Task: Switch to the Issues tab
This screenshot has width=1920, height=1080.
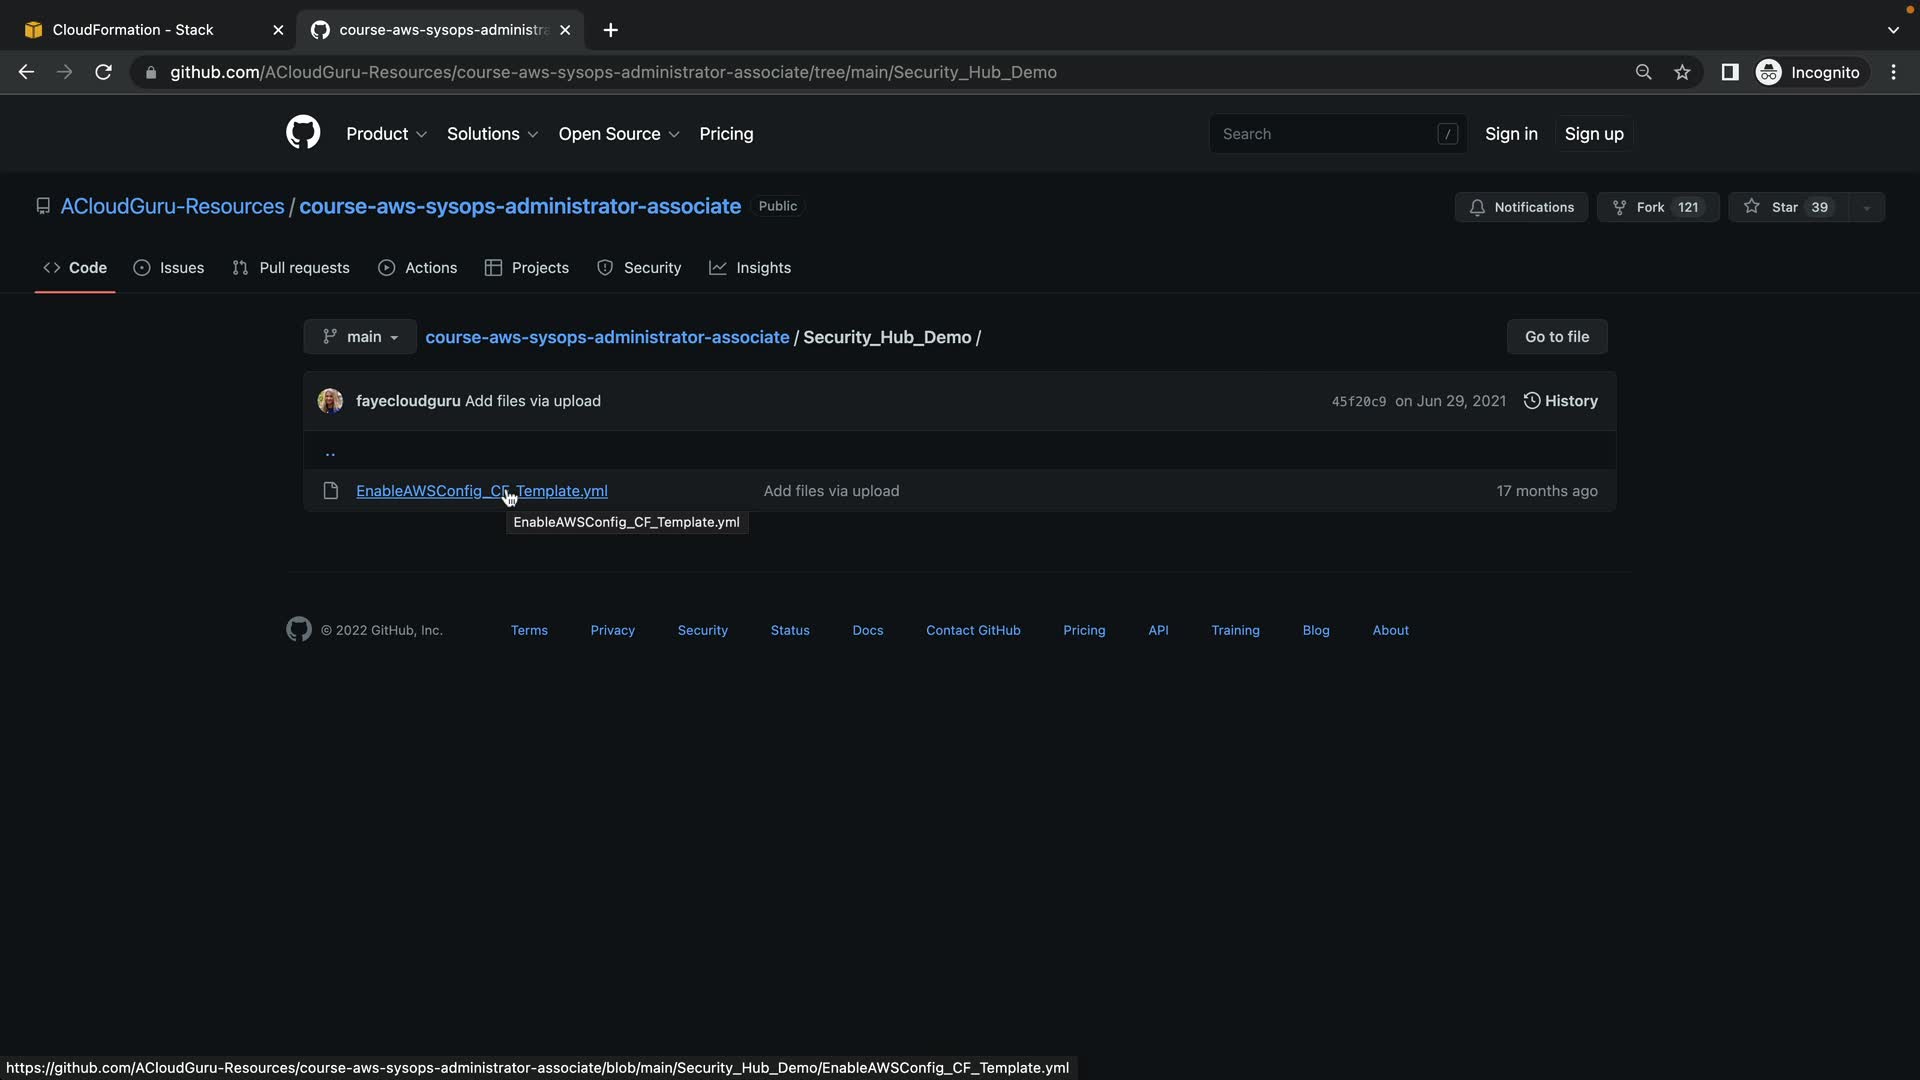Action: tap(169, 268)
